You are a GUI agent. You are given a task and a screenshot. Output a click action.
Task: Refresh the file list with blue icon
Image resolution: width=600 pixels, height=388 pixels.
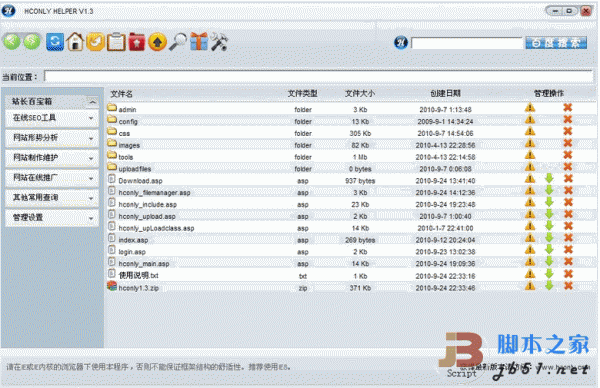pos(55,42)
